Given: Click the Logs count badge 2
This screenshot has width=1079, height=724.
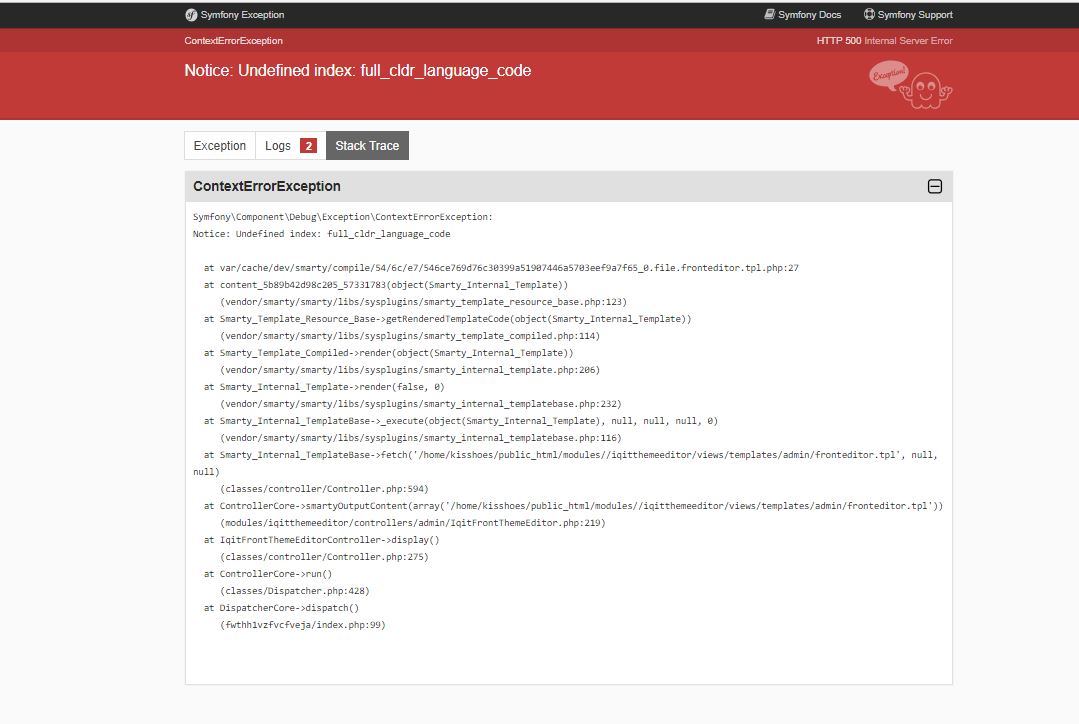Looking at the screenshot, I should [x=308, y=146].
